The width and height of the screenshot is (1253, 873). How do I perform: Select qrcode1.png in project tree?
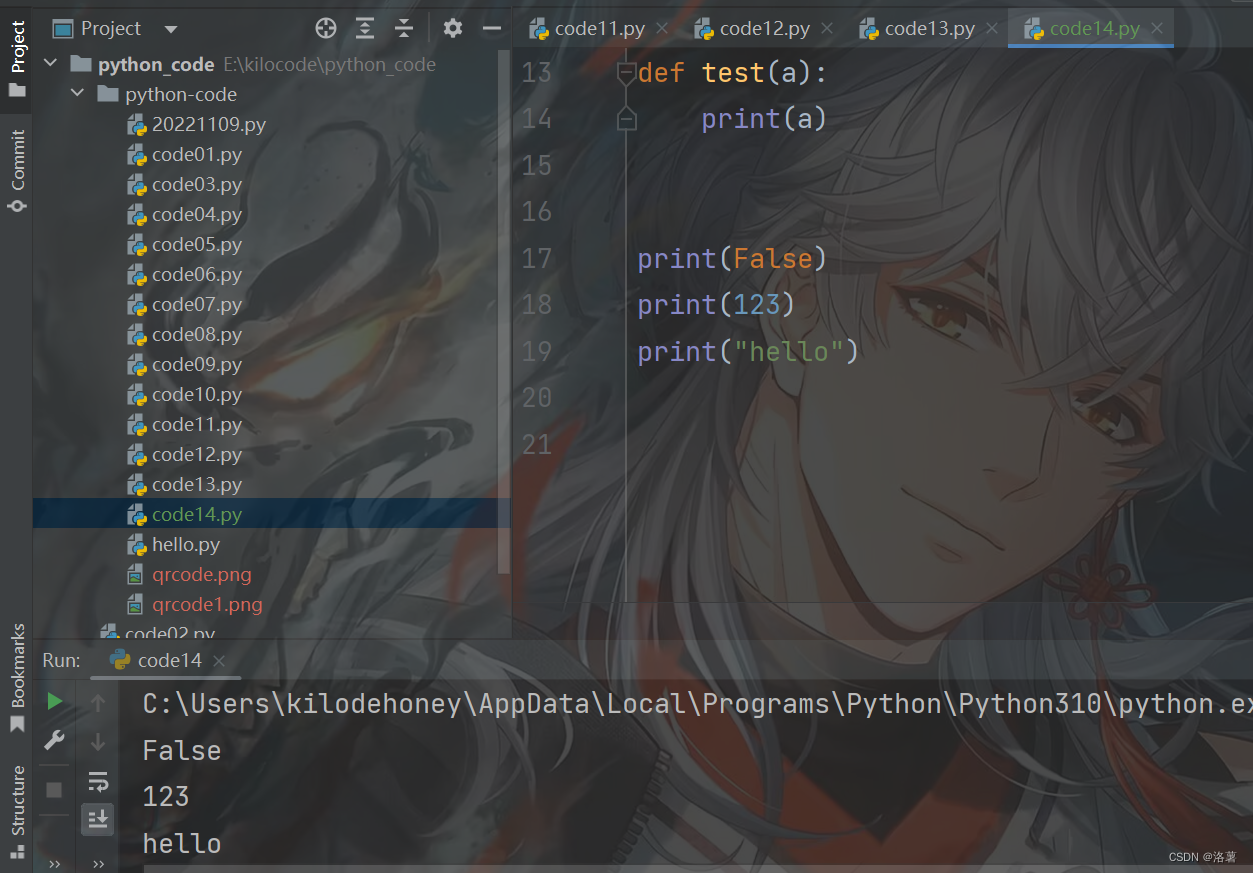pyautogui.click(x=195, y=604)
